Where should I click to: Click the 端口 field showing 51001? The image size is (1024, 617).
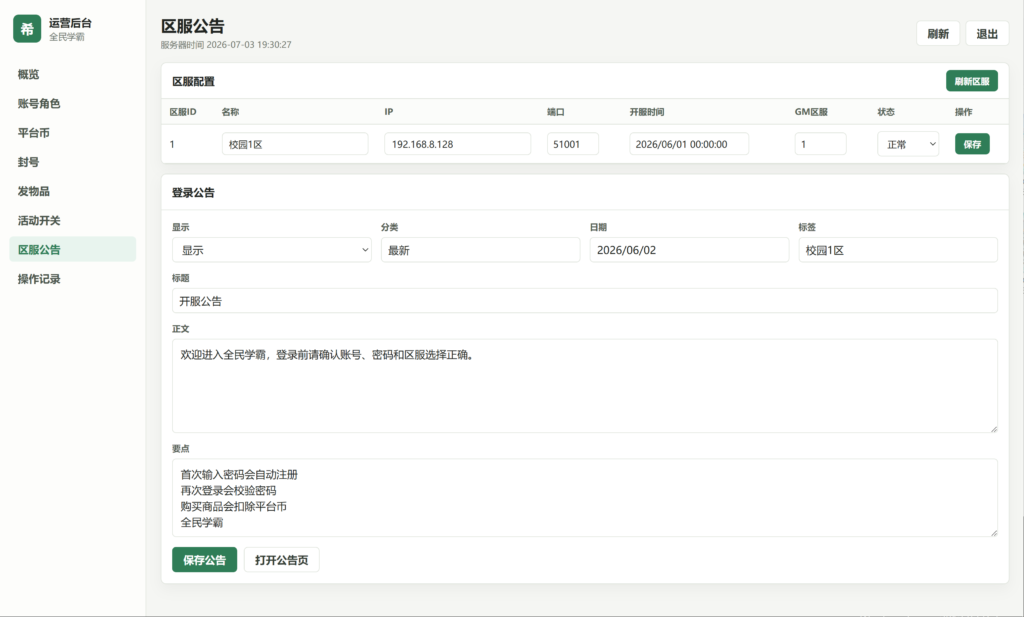[573, 144]
